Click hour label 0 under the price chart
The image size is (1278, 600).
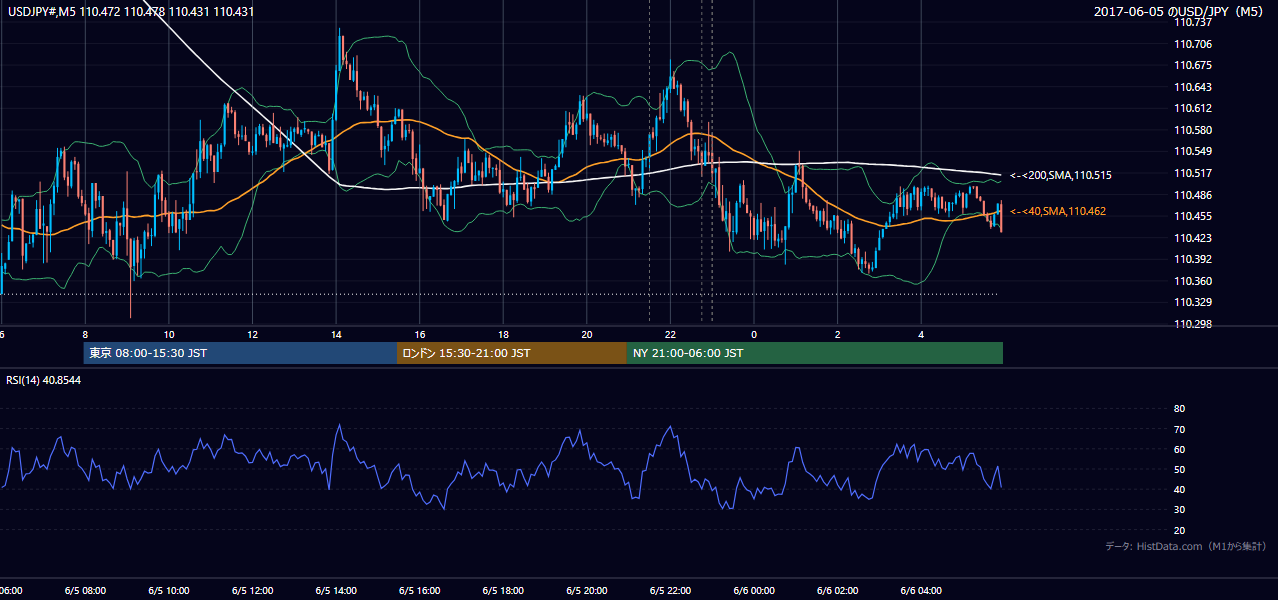pyautogui.click(x=754, y=334)
